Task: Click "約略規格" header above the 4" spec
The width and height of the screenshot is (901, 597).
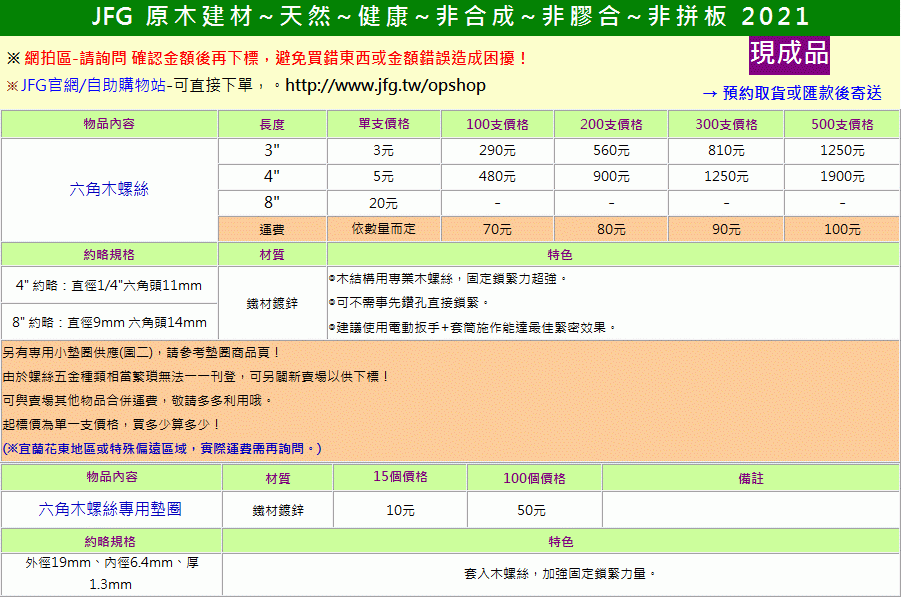Action: 109,255
